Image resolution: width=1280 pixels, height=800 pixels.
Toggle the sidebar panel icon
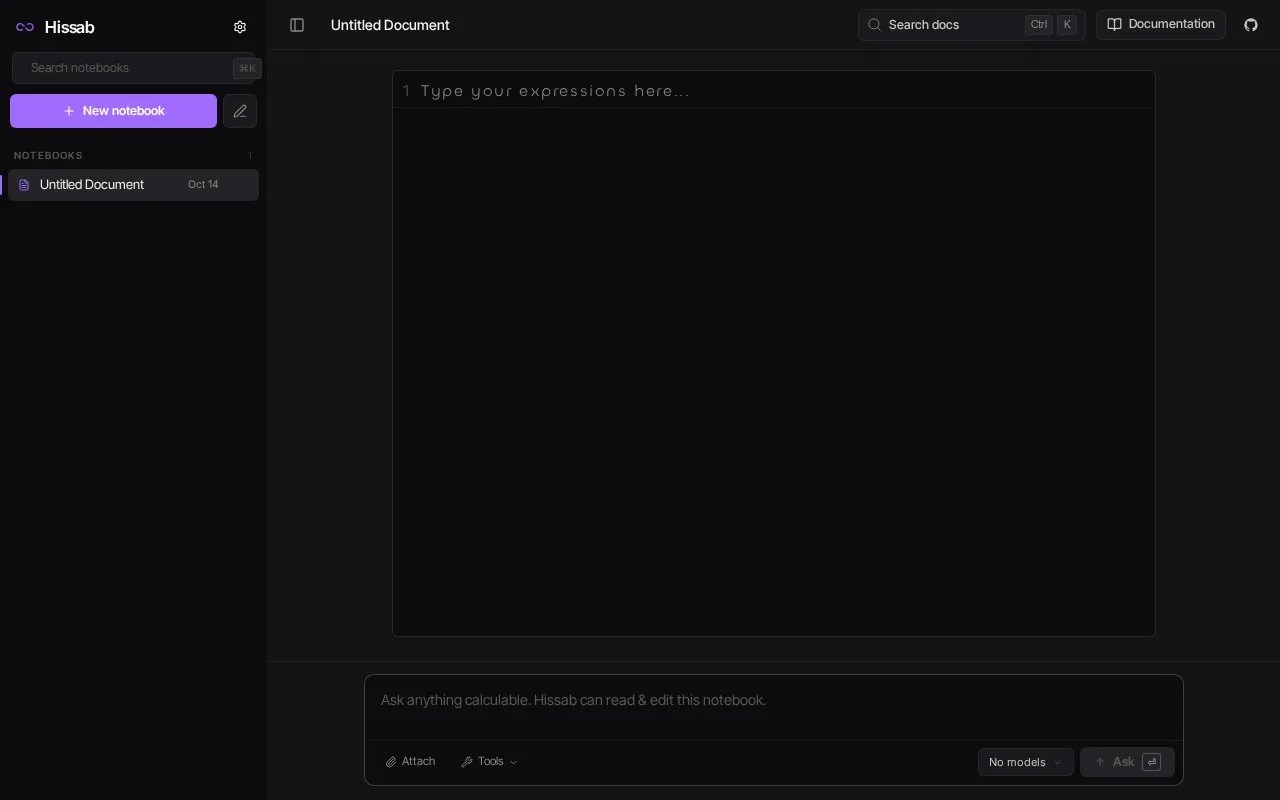(x=297, y=25)
